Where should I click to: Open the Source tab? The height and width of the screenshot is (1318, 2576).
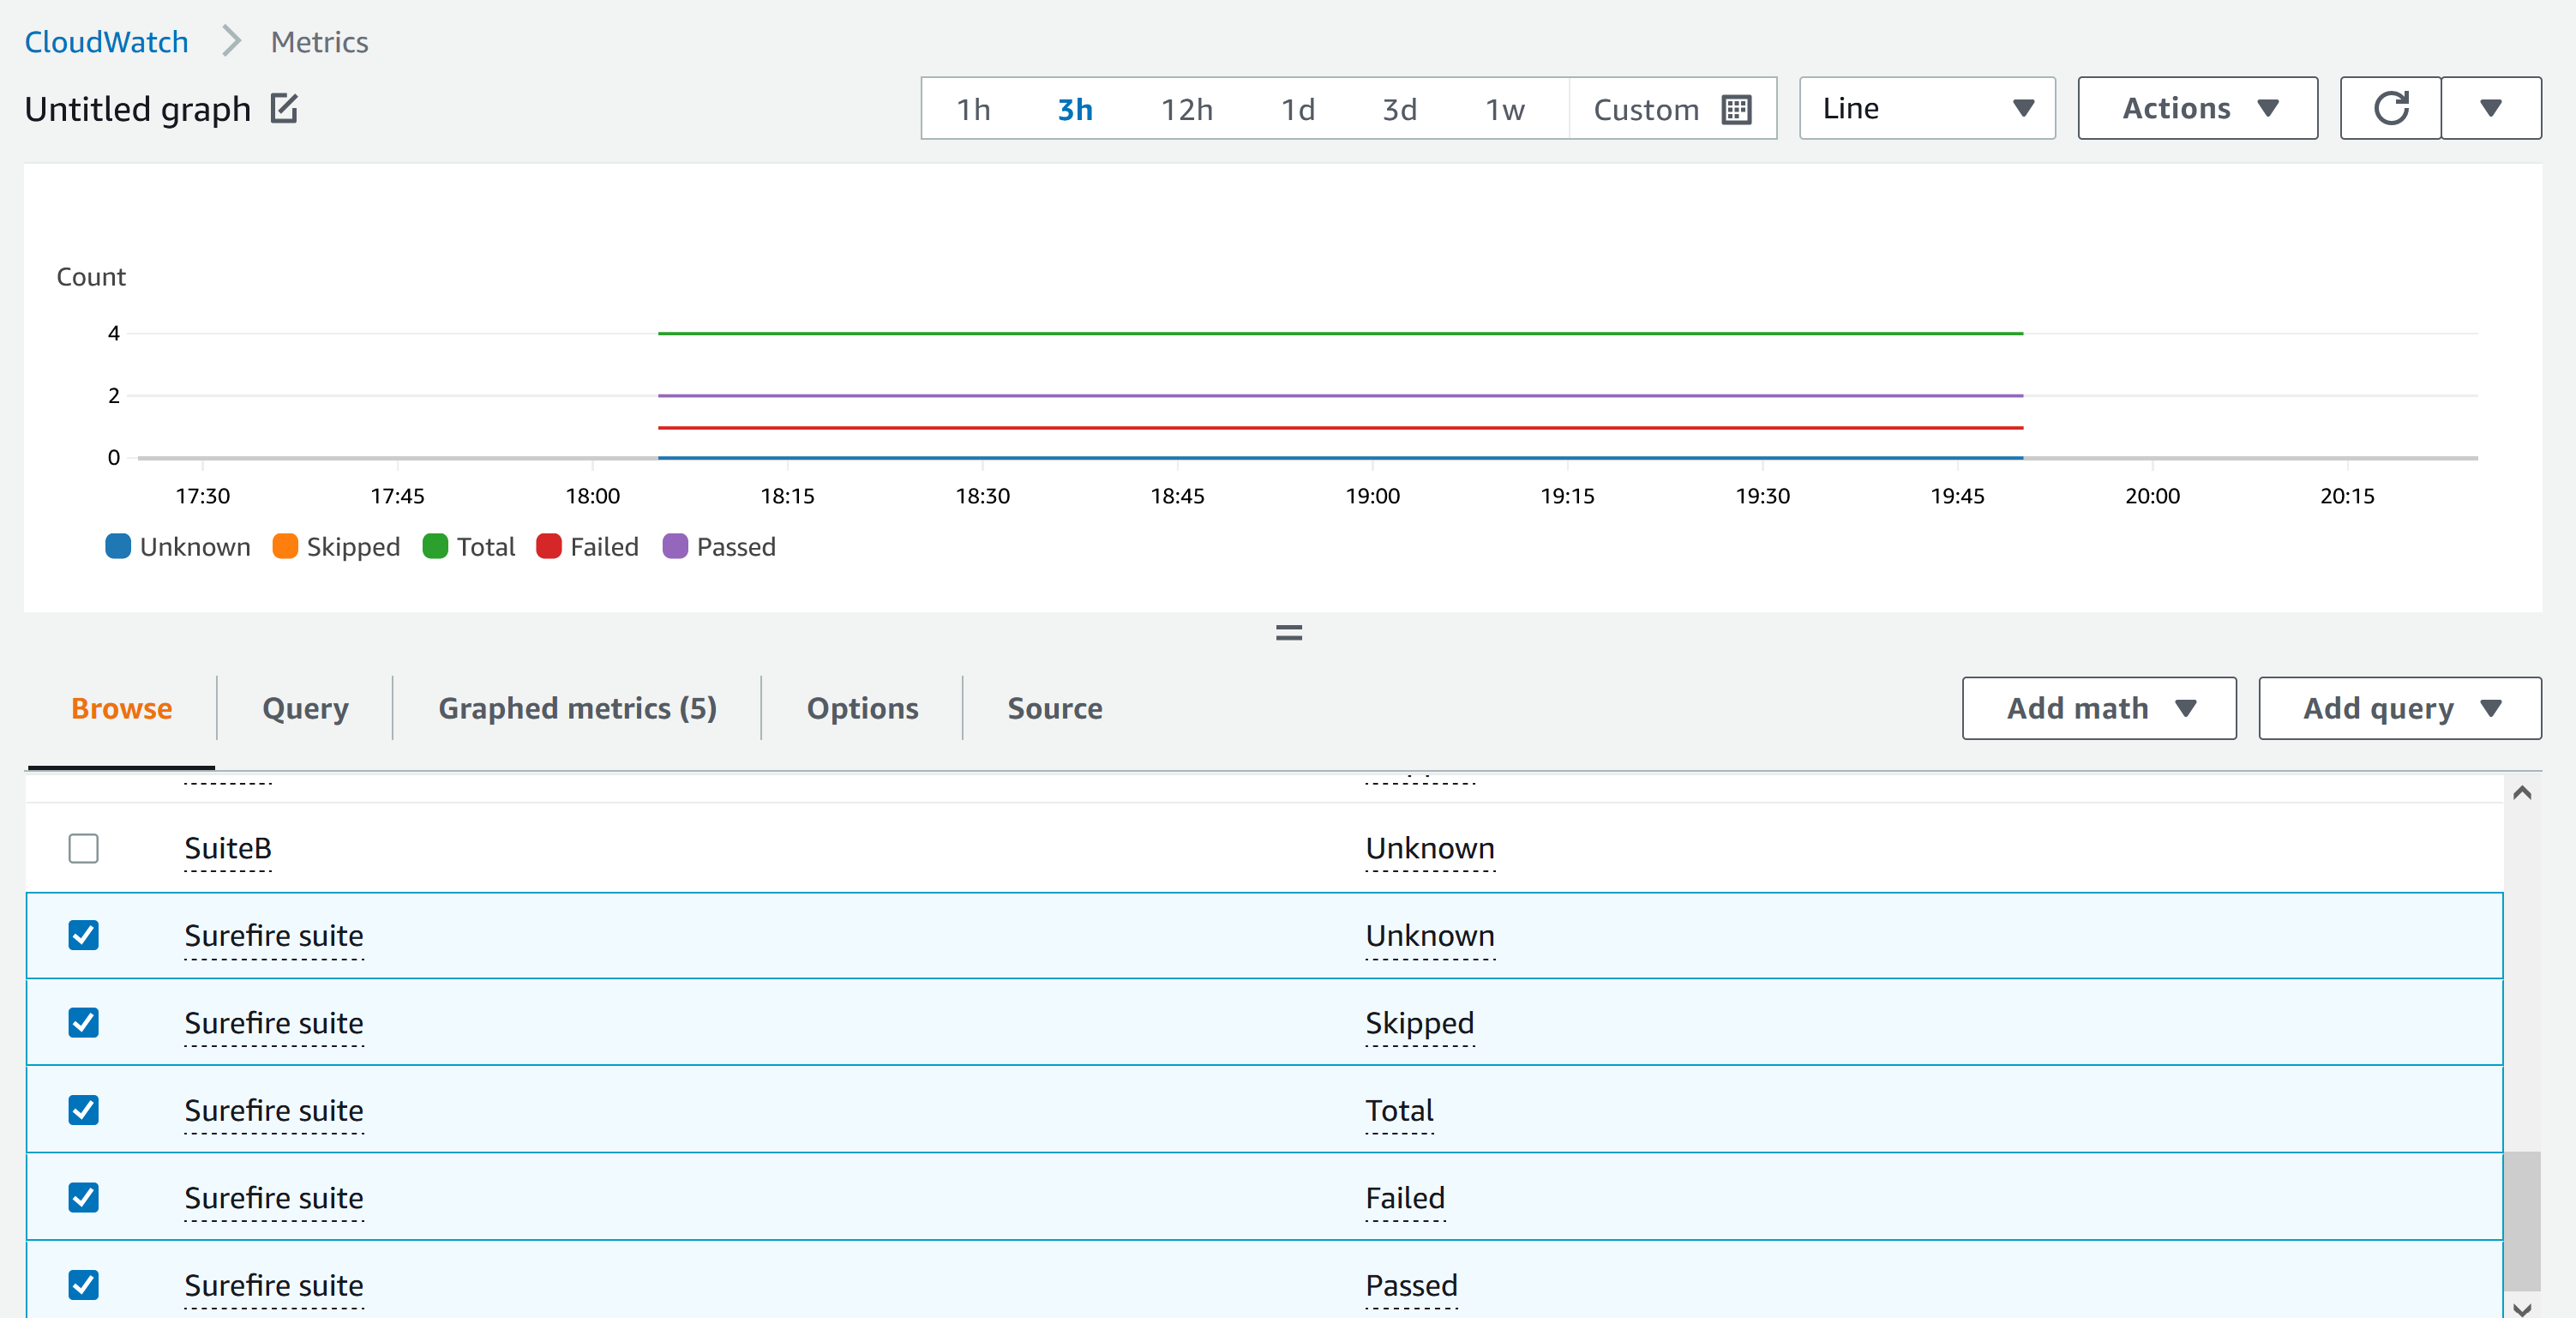[x=1054, y=708]
